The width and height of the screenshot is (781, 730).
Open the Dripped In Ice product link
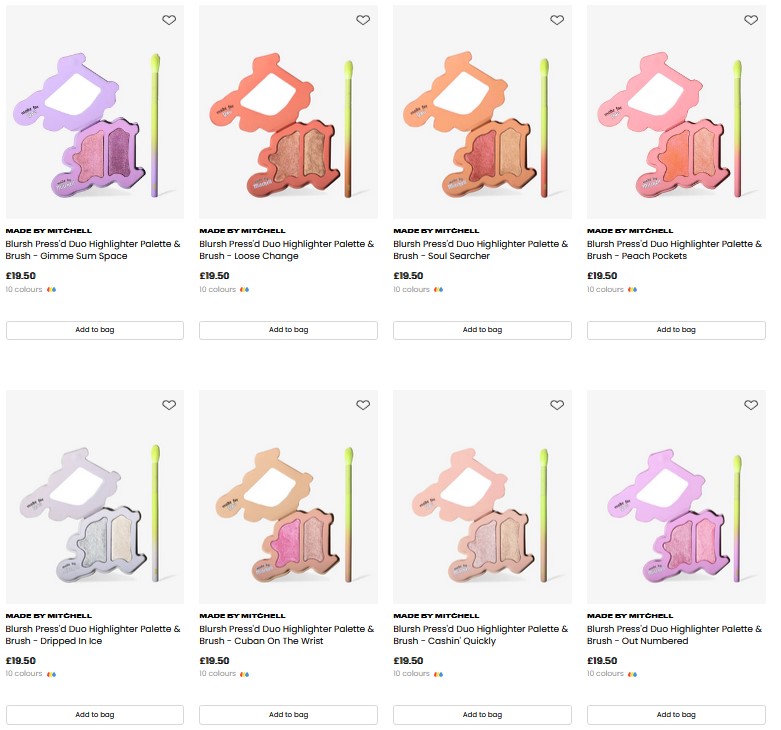pos(94,635)
